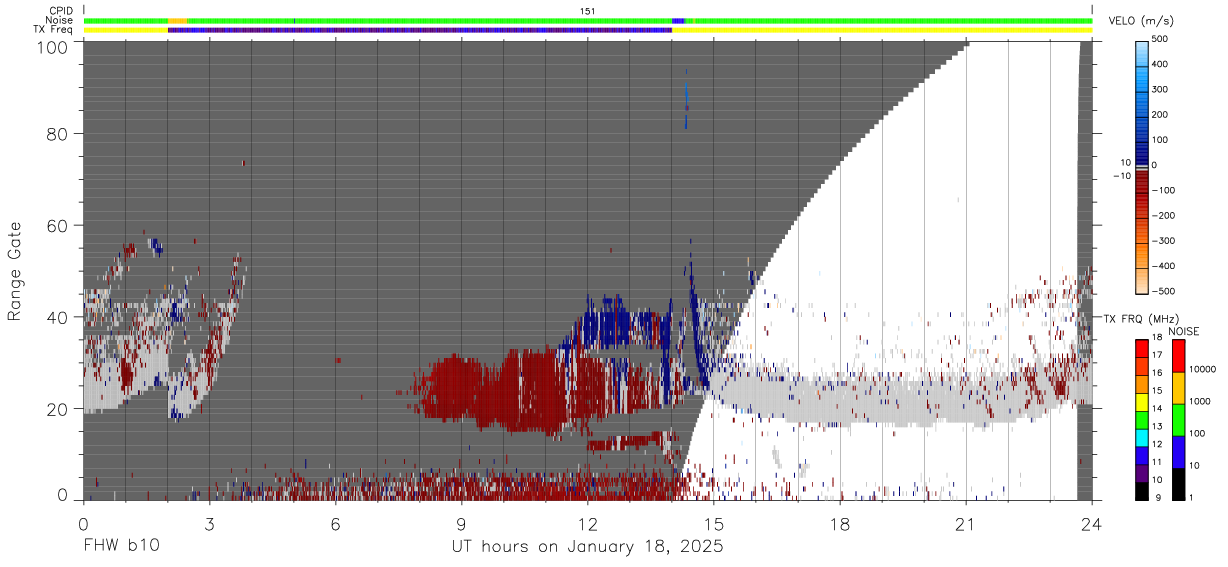
Task: Click the '24' hour label on the x-axis
Action: coord(1092,523)
